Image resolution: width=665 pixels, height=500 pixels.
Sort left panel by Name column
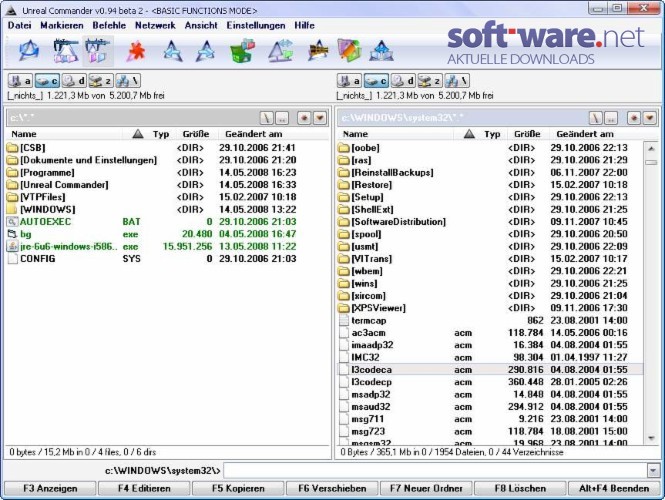(x=64, y=134)
